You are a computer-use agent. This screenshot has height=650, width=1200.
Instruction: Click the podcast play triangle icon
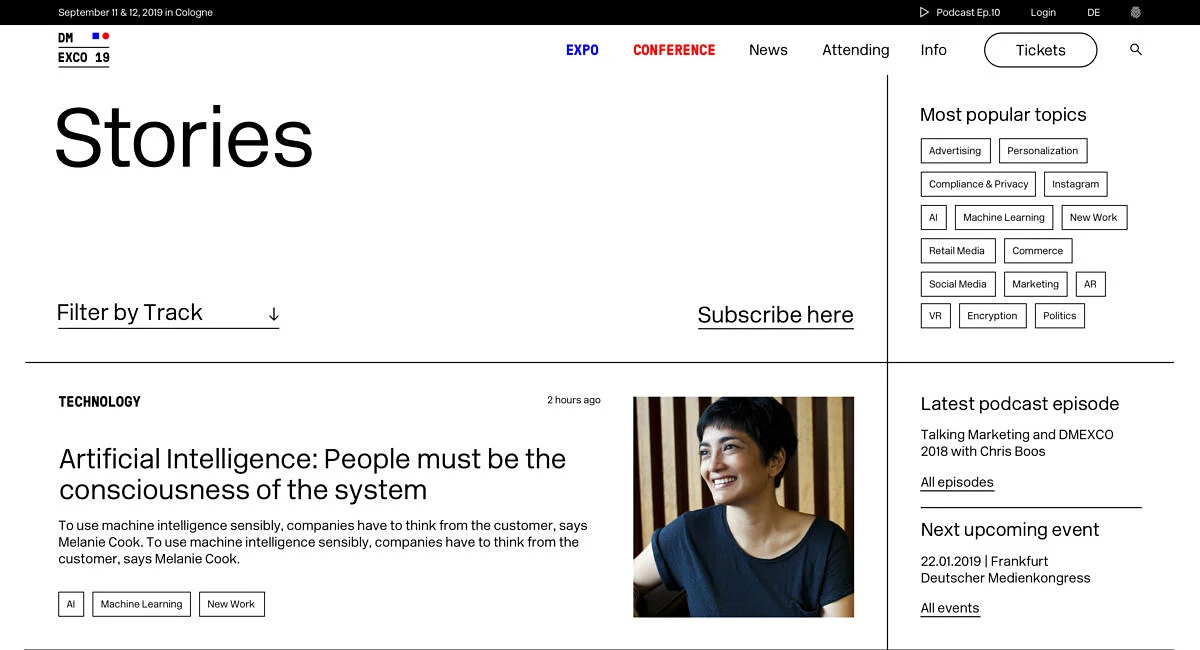924,12
